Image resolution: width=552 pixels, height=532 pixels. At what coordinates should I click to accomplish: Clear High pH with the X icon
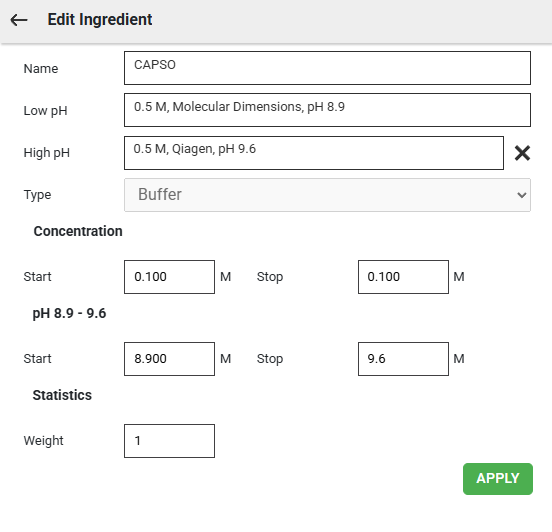tap(522, 153)
